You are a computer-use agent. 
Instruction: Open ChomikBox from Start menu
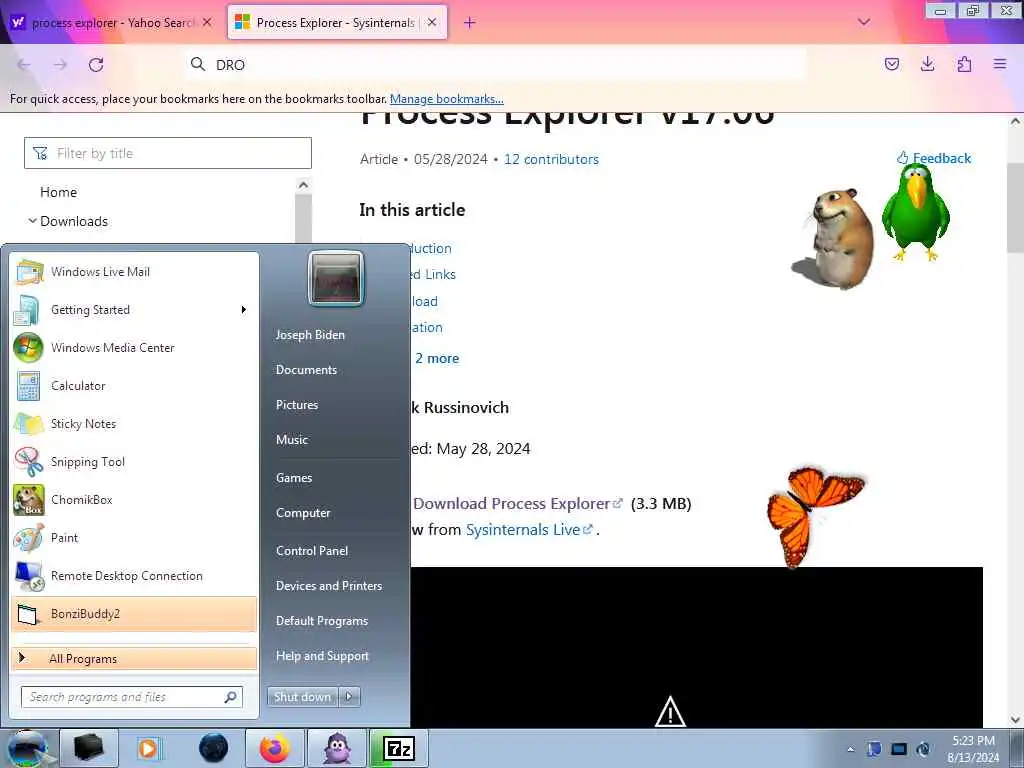pos(135,500)
